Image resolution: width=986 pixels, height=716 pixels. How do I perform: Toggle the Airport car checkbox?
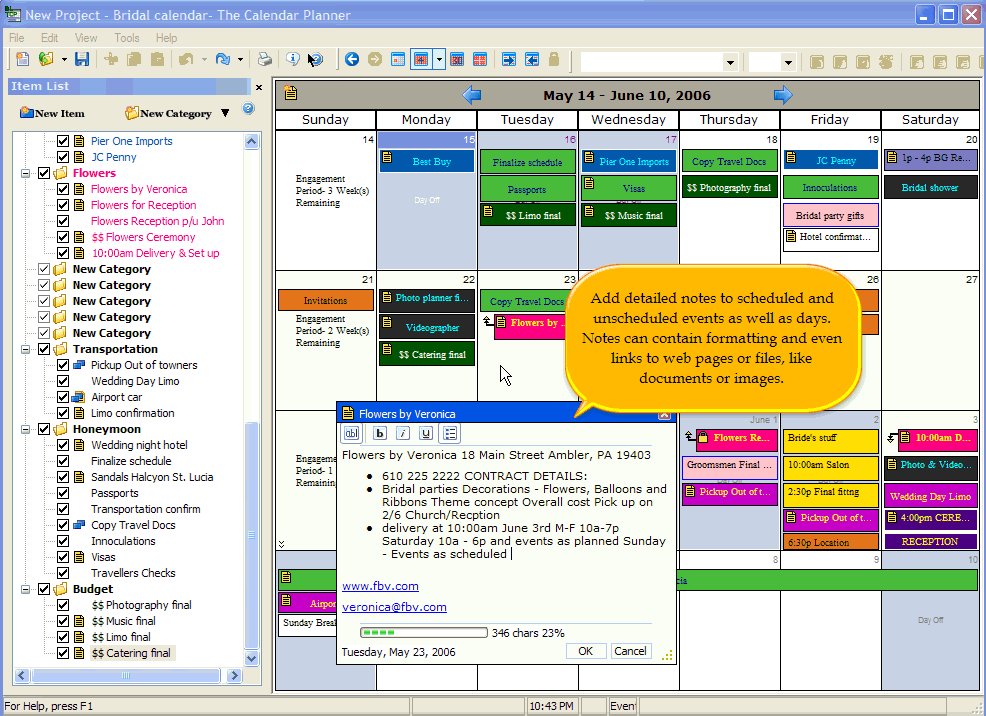click(63, 397)
